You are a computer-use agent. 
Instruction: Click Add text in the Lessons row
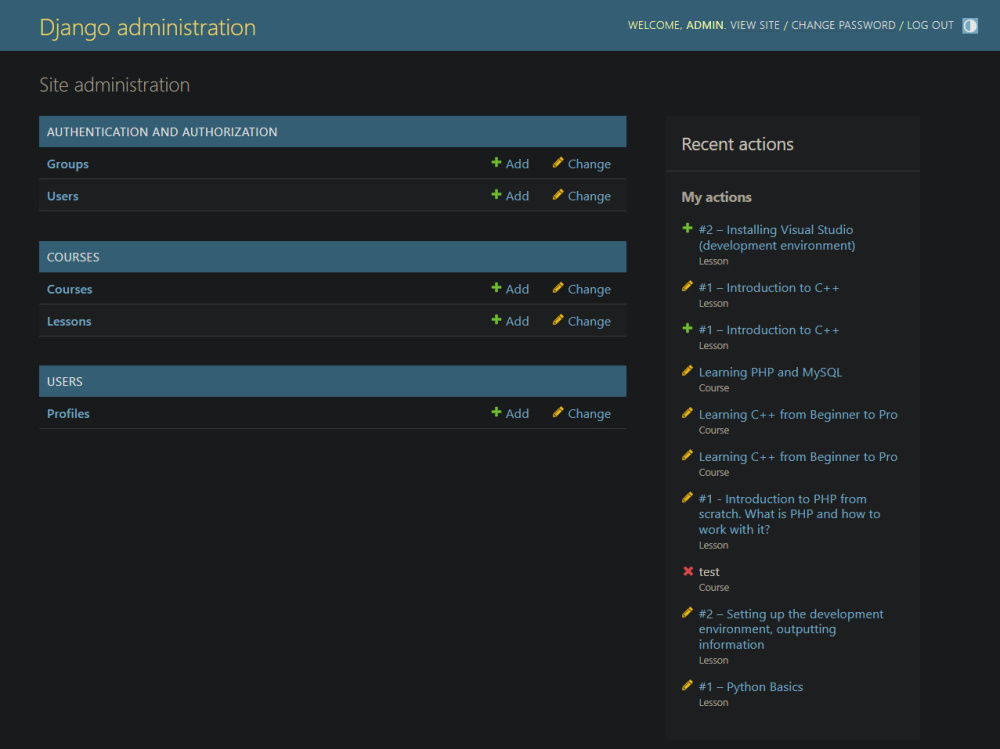[x=517, y=321]
